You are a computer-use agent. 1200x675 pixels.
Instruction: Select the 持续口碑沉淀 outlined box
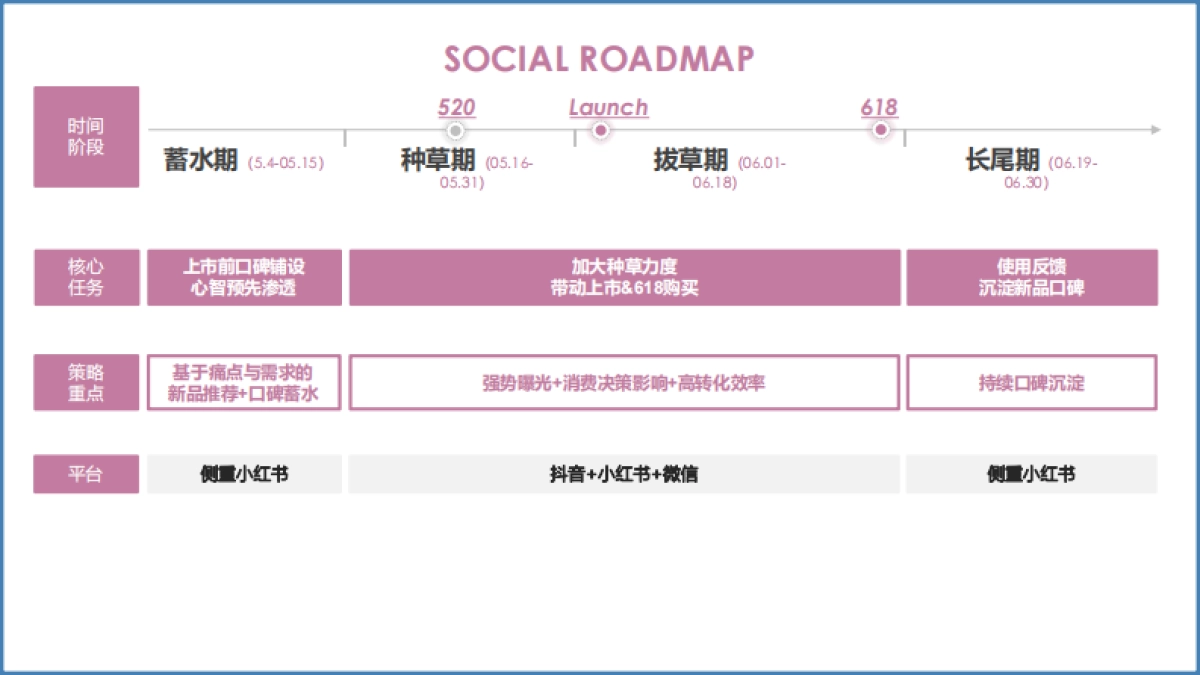[1030, 382]
